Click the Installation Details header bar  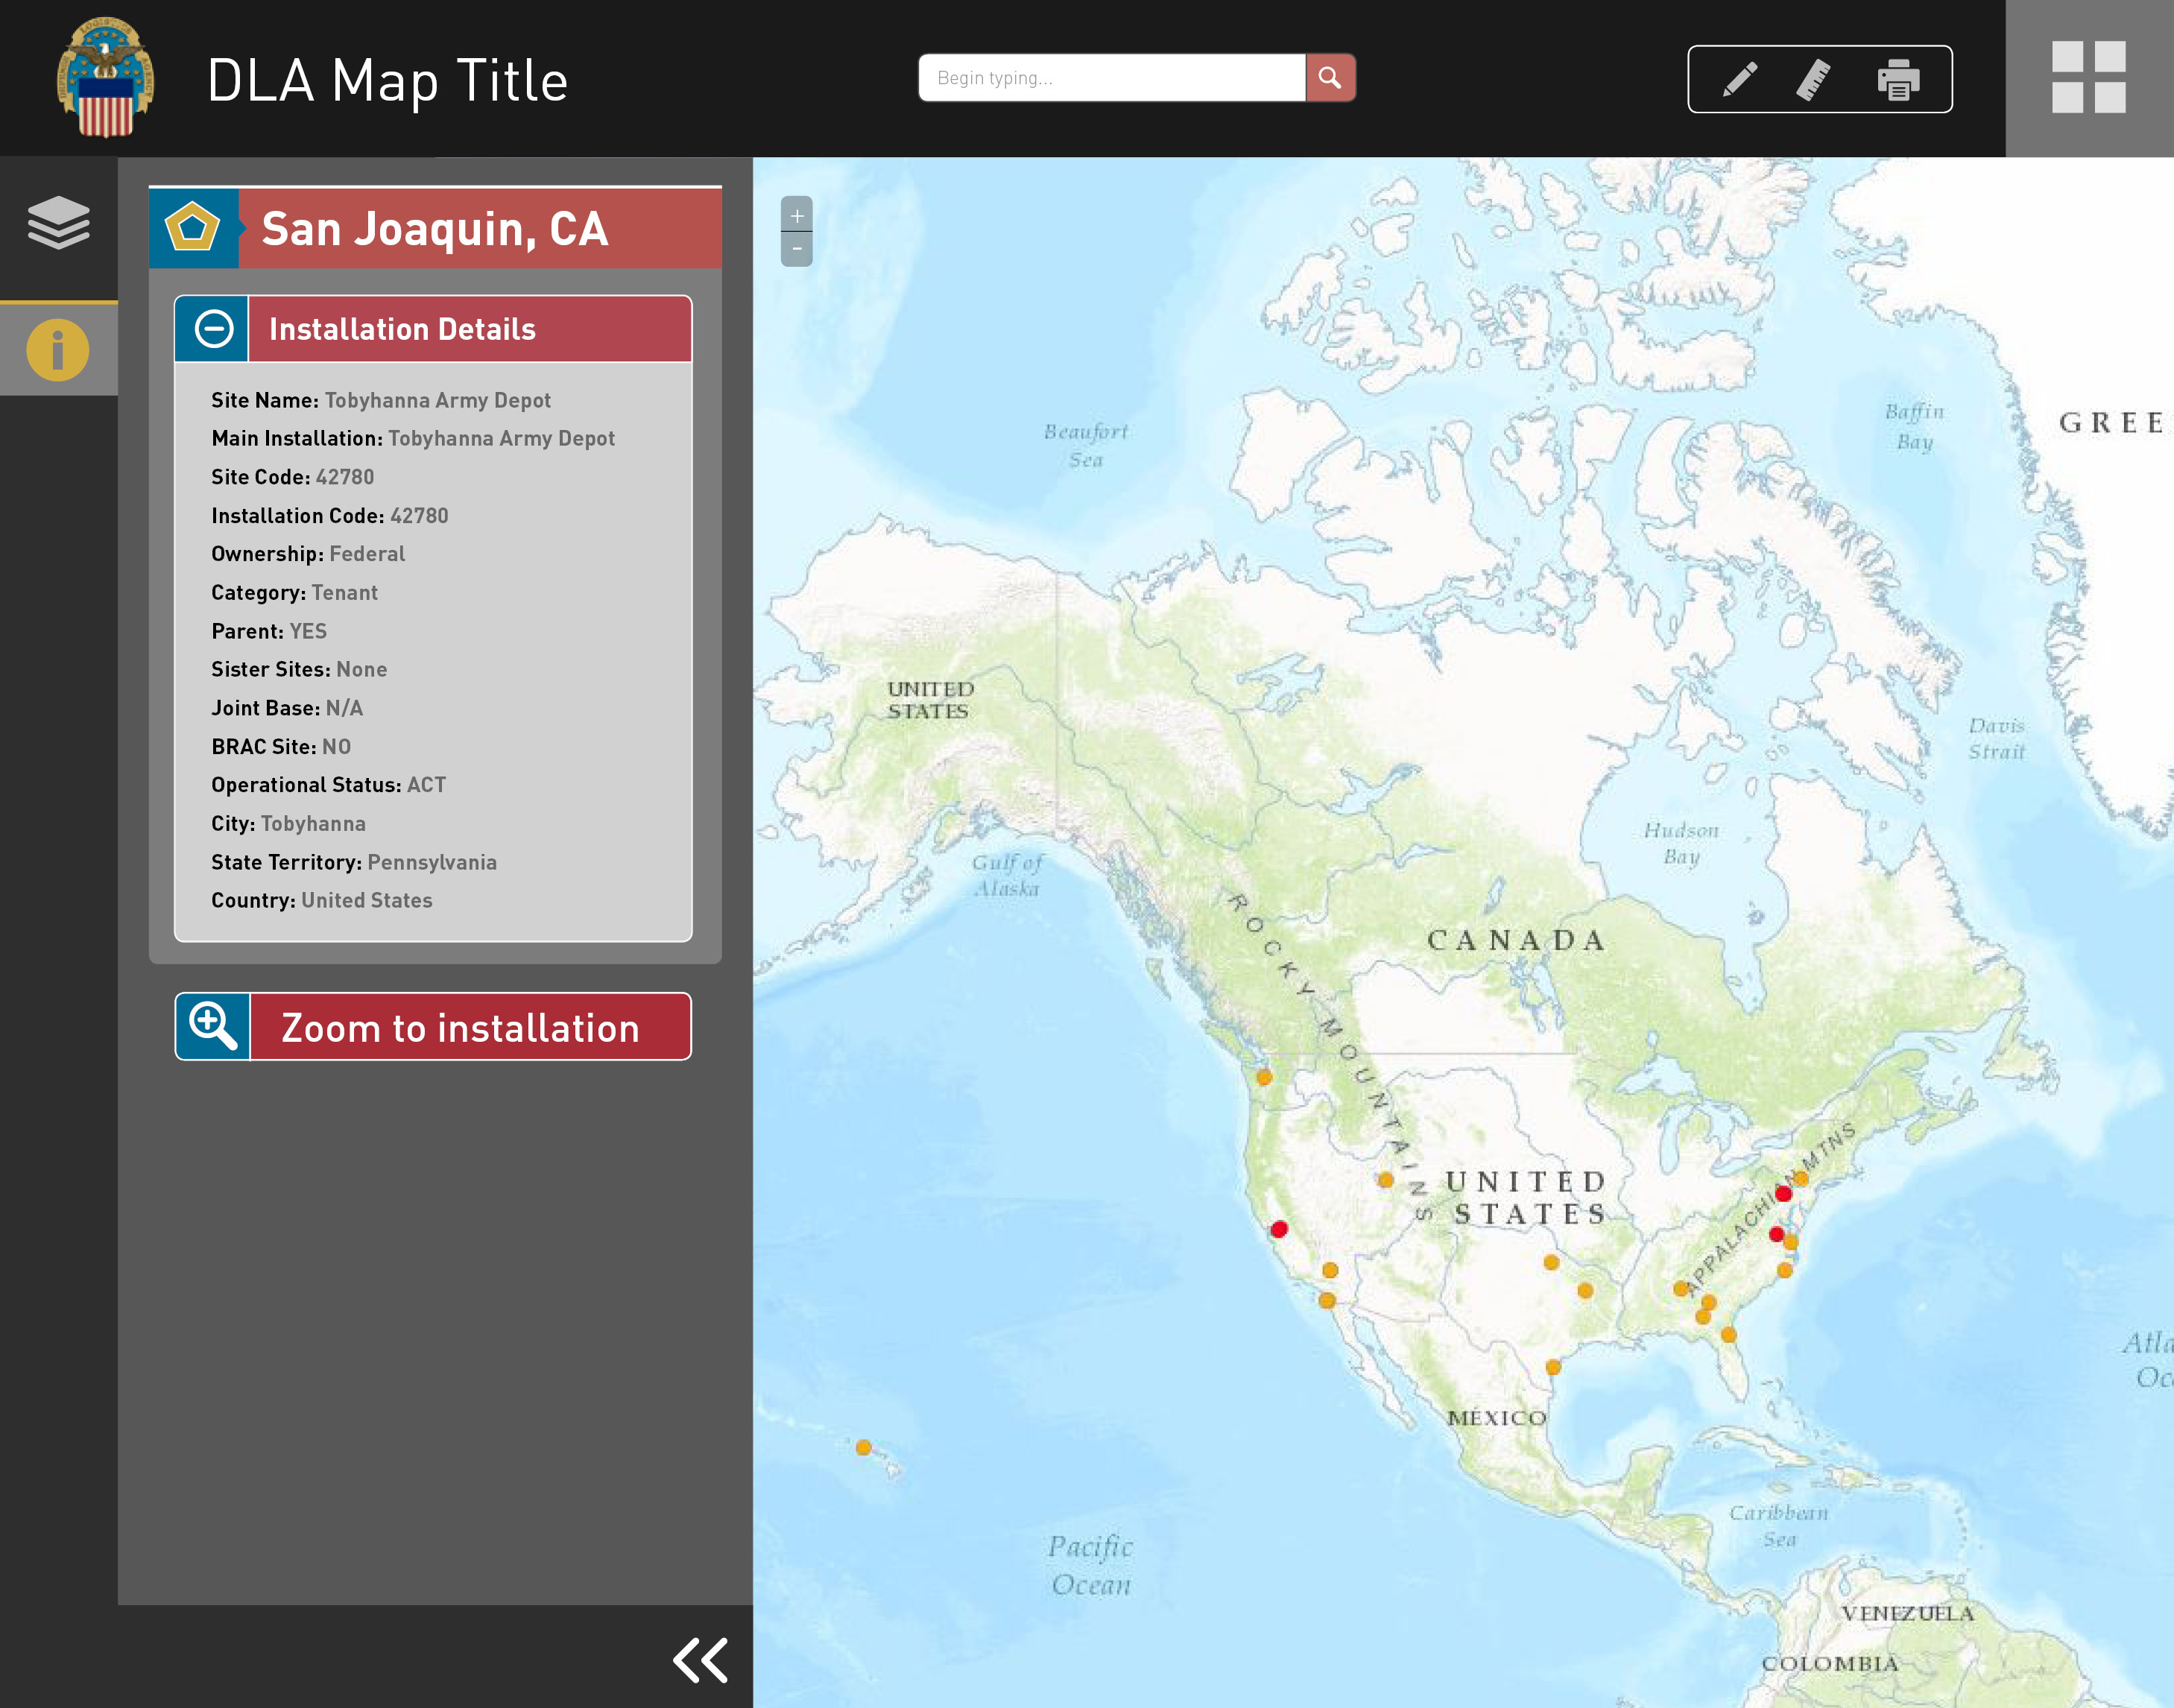tap(470, 329)
